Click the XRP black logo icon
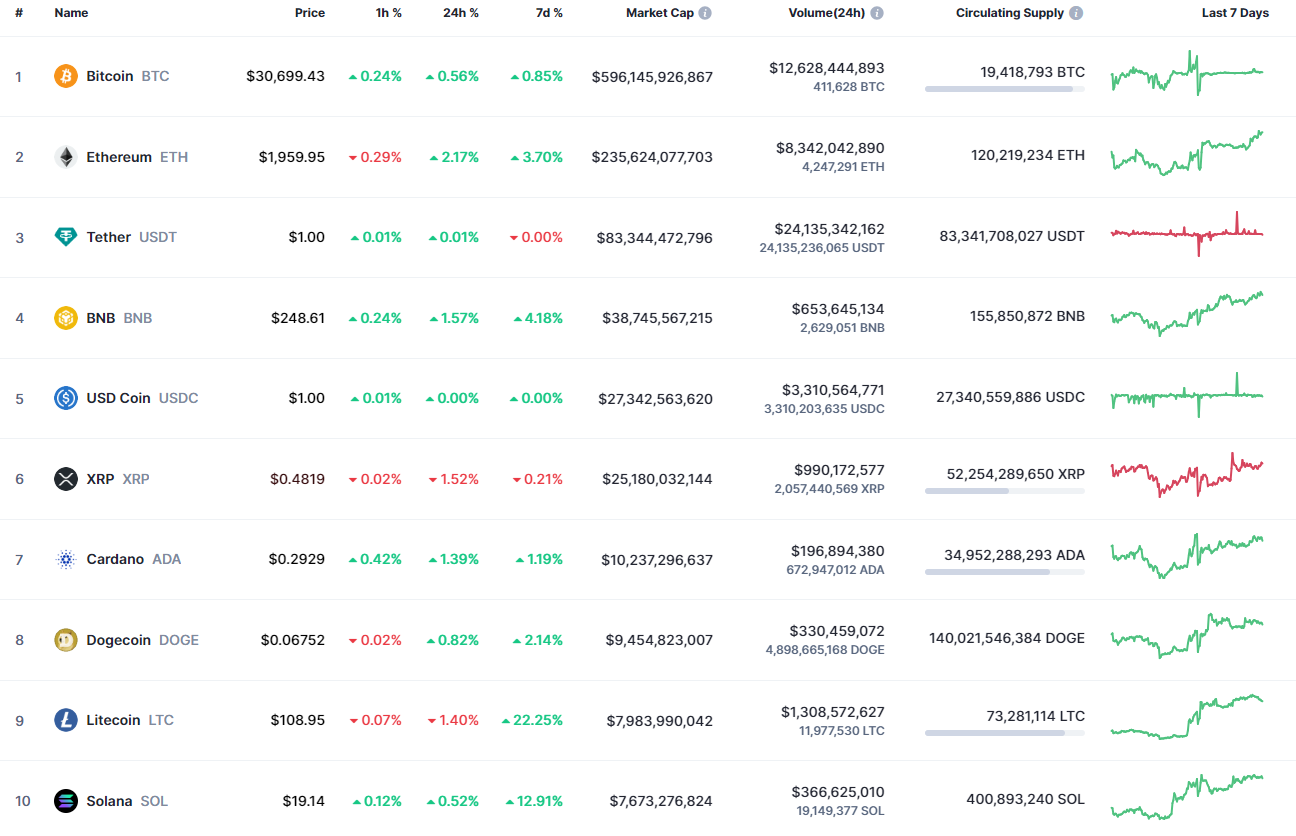Viewport: 1296px width, 836px height. click(66, 479)
